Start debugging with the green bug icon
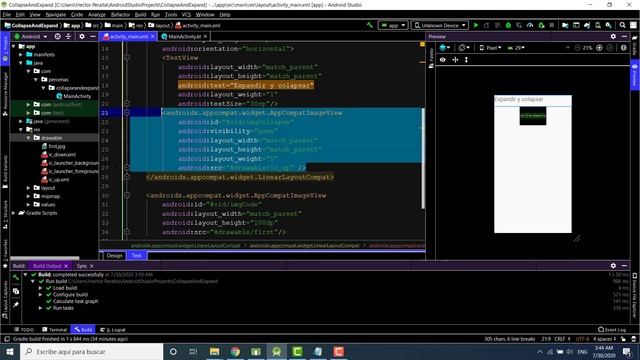The width and height of the screenshot is (640, 360). [x=508, y=25]
